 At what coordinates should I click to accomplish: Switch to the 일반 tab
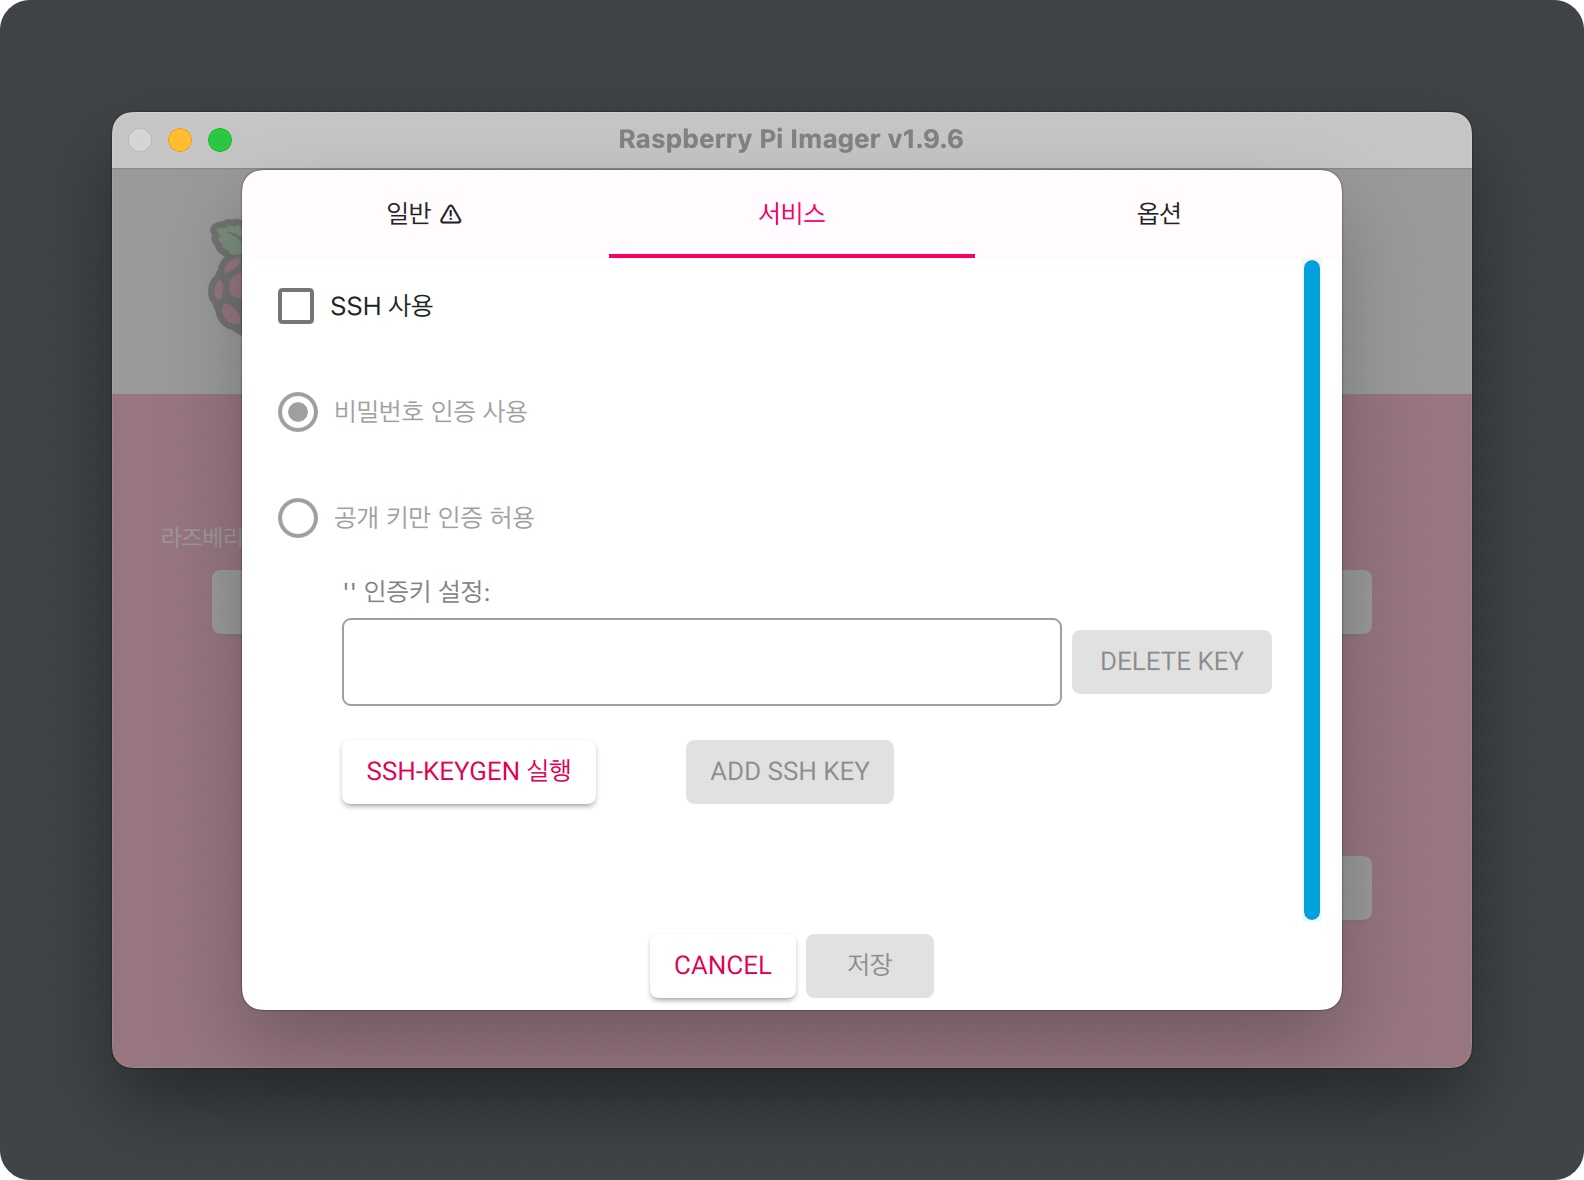pyautogui.click(x=424, y=214)
